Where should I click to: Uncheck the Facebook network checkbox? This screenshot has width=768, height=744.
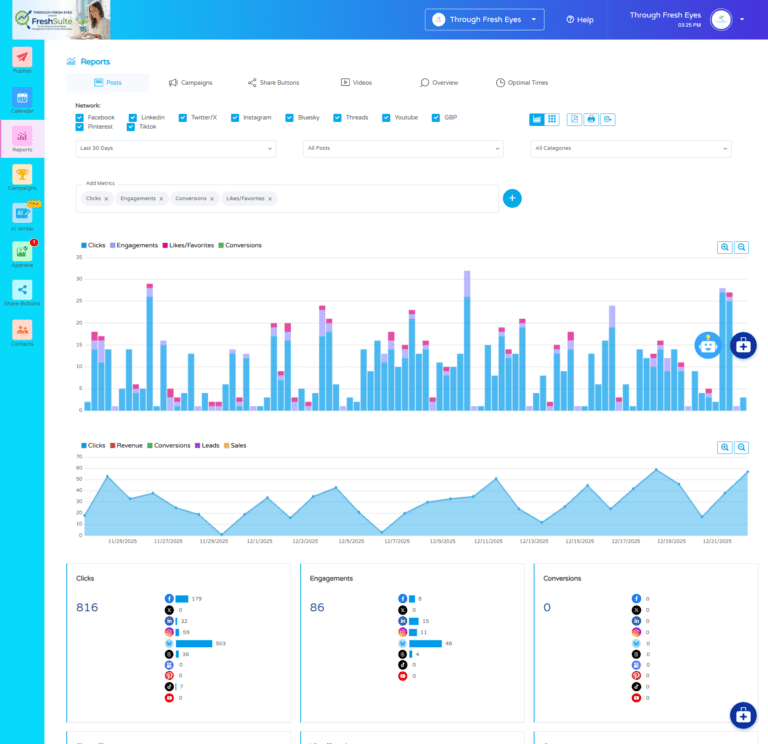click(x=80, y=118)
